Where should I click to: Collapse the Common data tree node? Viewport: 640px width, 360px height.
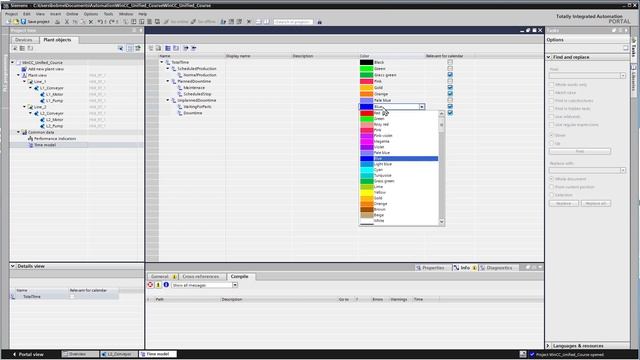[x=18, y=132]
